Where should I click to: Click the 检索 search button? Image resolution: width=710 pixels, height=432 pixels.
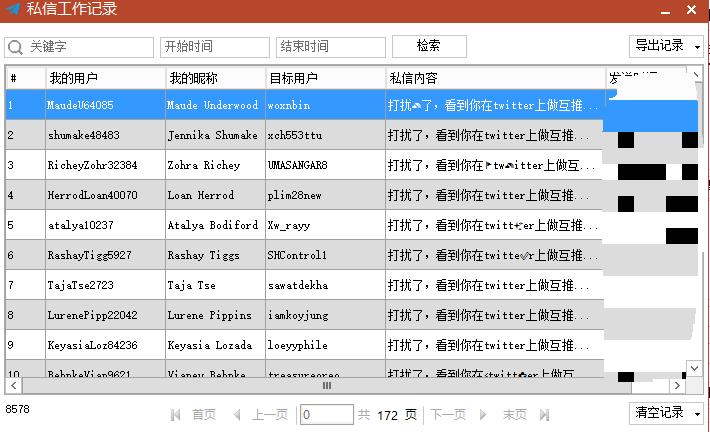[x=429, y=46]
